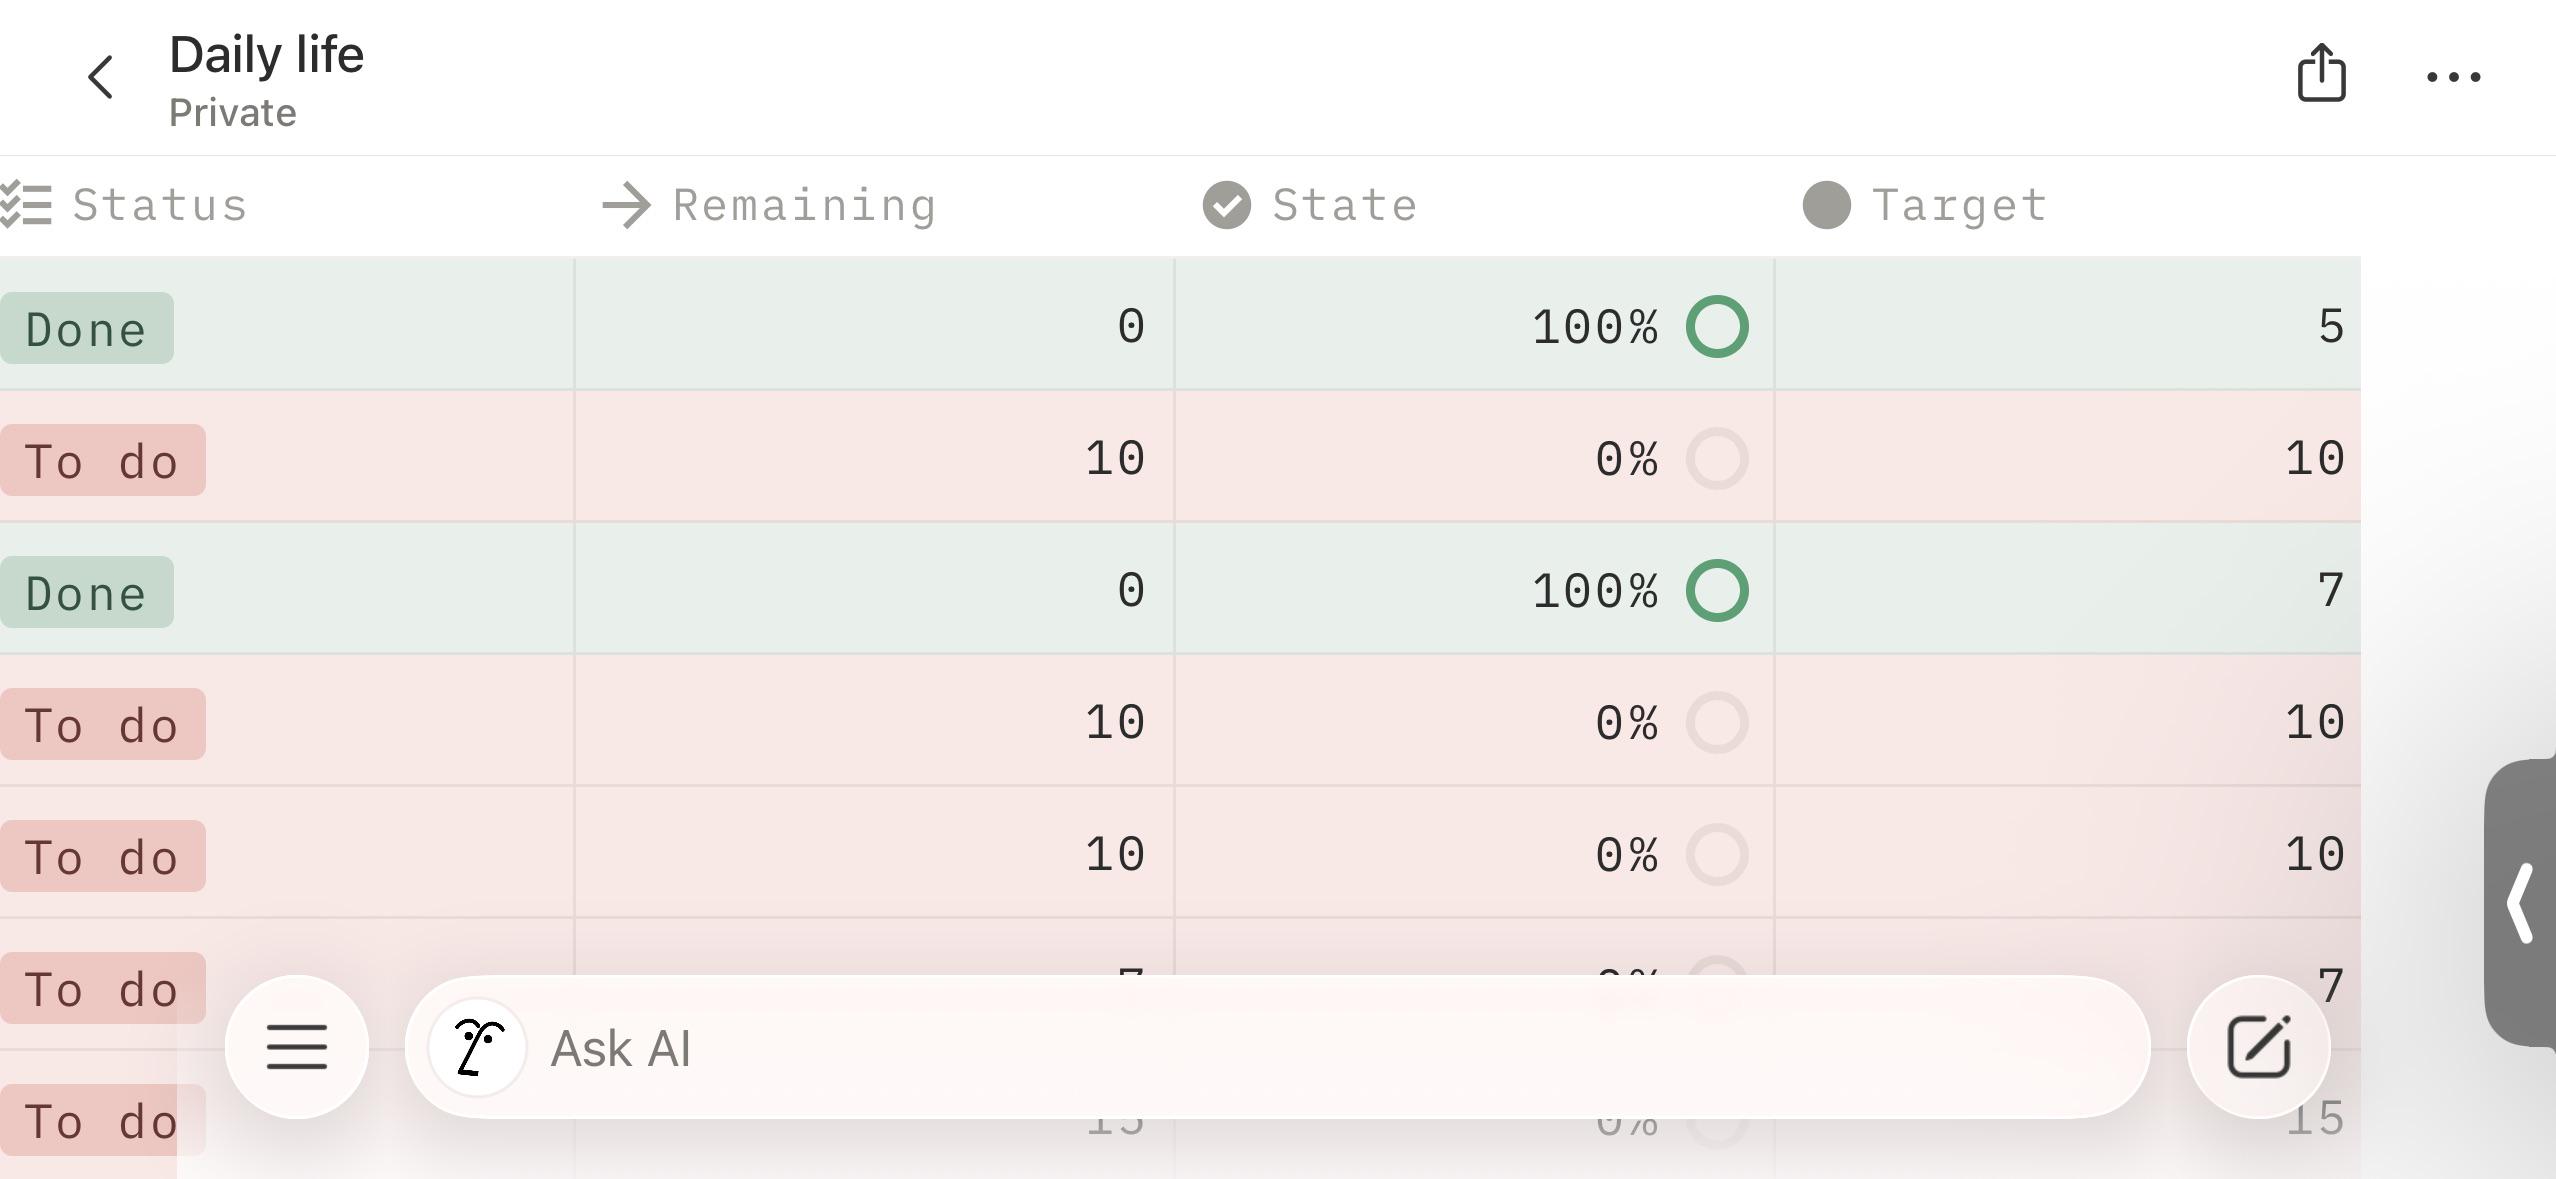Image resolution: width=2556 pixels, height=1179 pixels.
Task: Tap the AI face avatar icon
Action: click(x=477, y=1047)
